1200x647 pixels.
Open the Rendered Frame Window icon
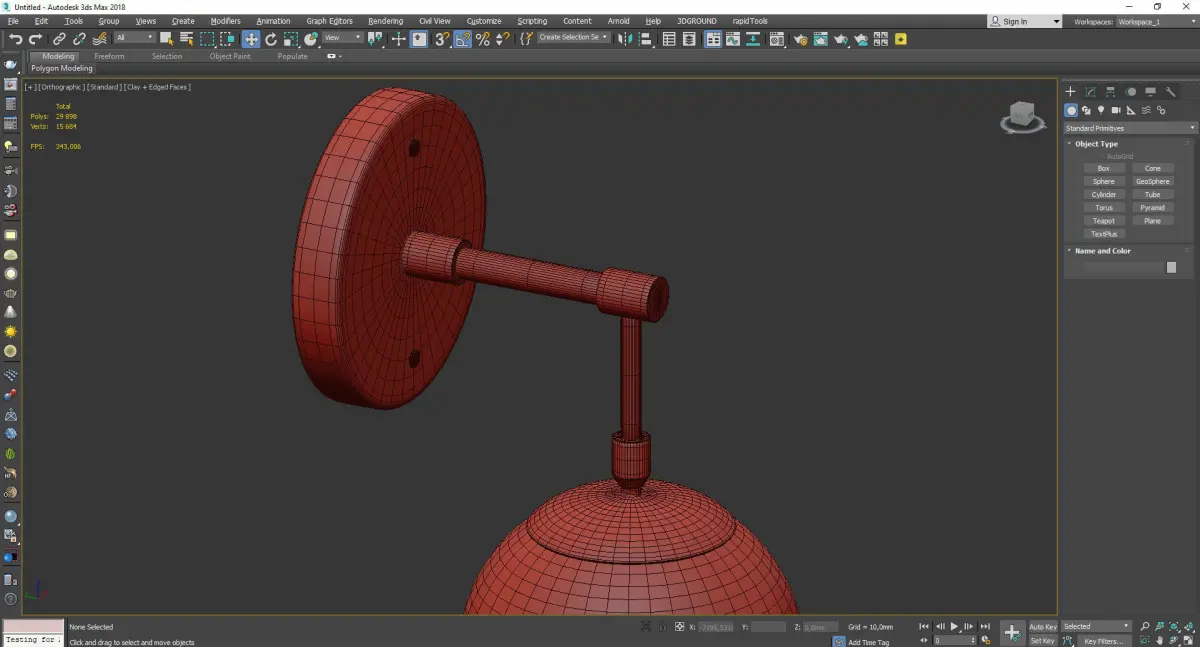point(820,39)
